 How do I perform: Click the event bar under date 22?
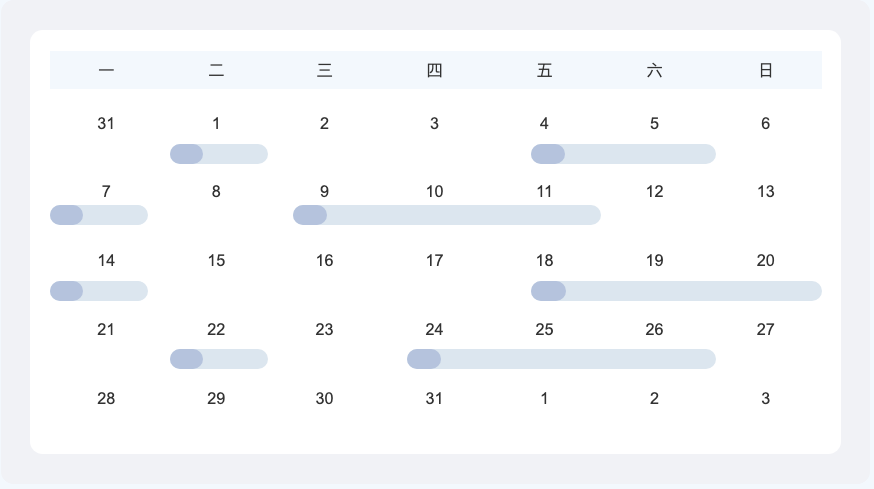218,359
